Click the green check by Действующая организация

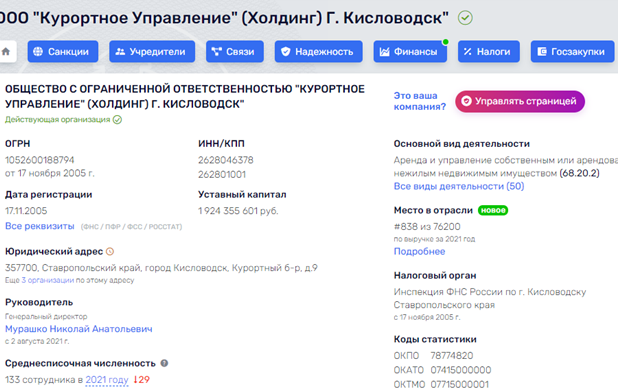pyautogui.click(x=117, y=119)
